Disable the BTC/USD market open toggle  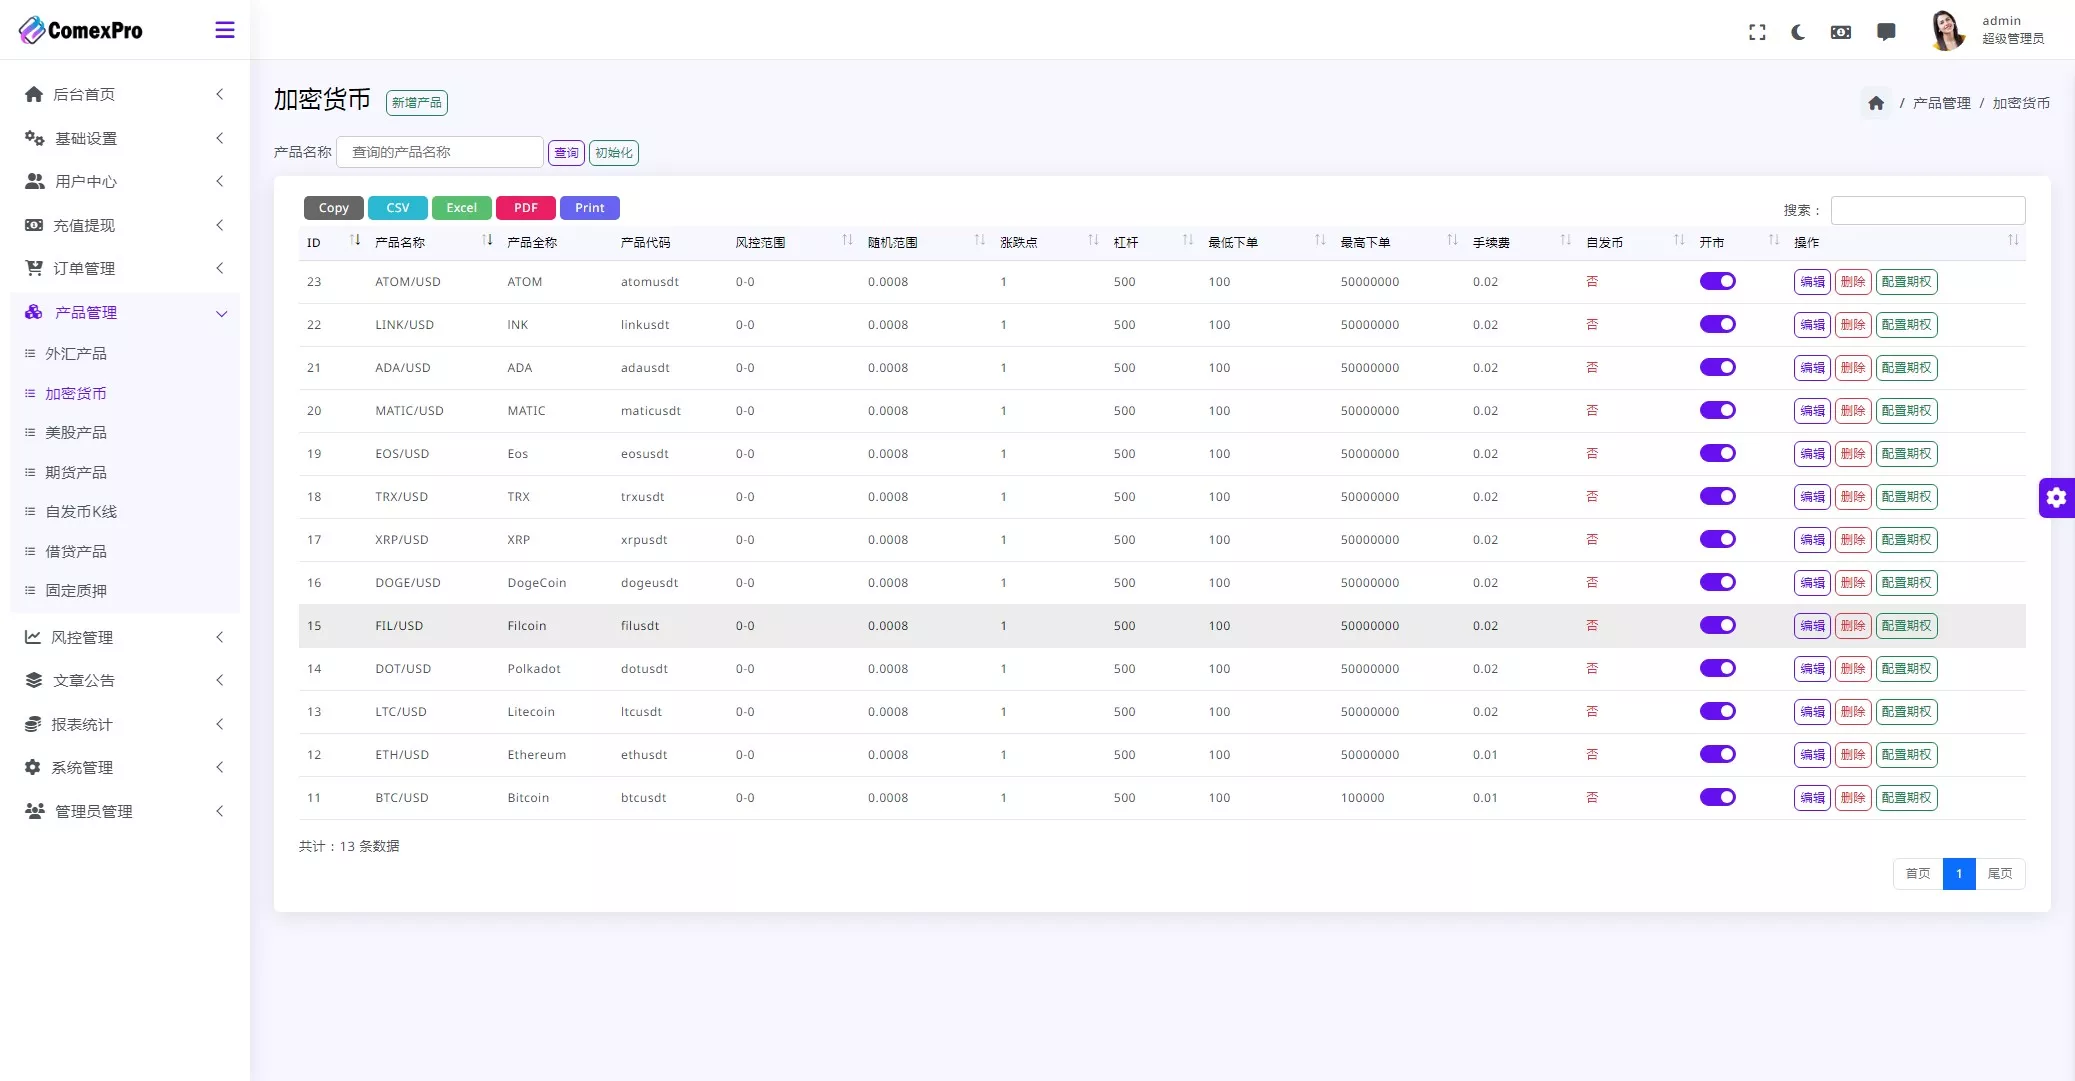(1717, 798)
